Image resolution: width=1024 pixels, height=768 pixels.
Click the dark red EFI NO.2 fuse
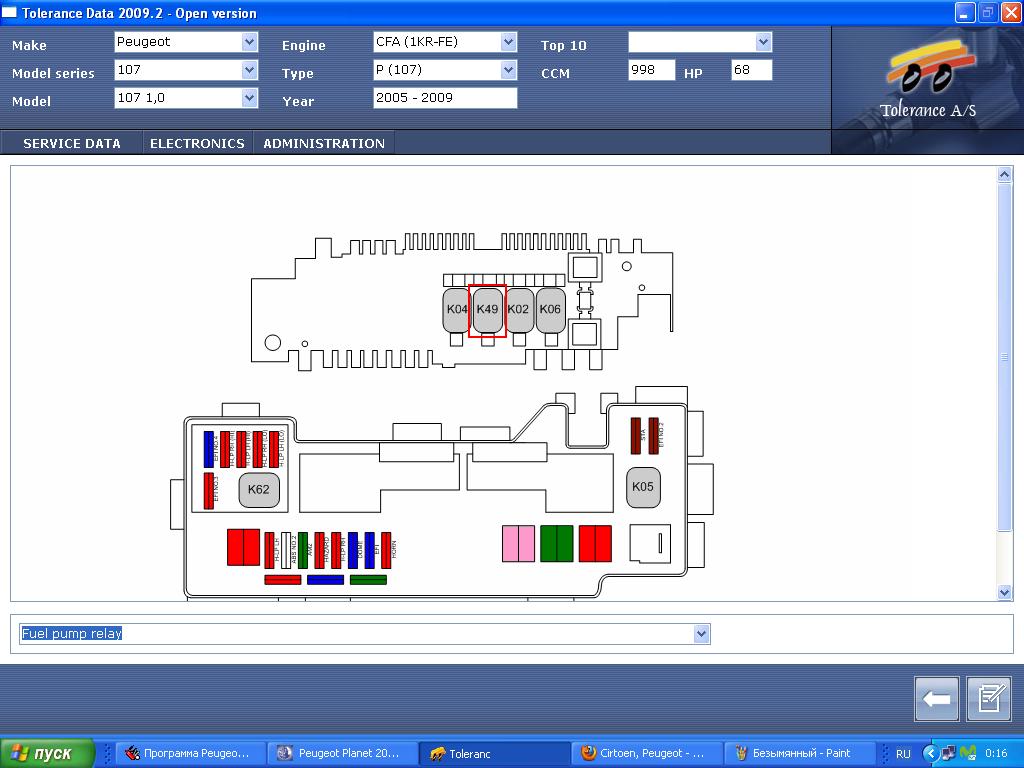coord(653,436)
